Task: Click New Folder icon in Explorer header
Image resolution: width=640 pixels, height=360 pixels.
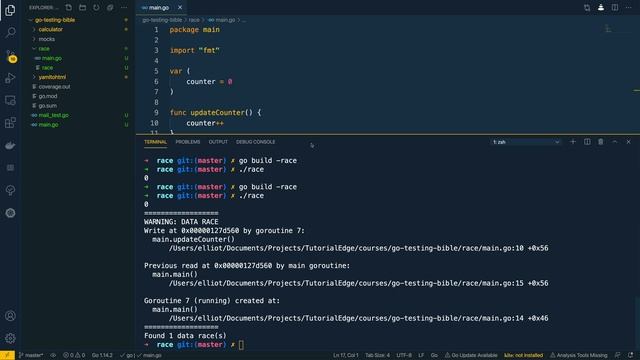Action: point(82,7)
